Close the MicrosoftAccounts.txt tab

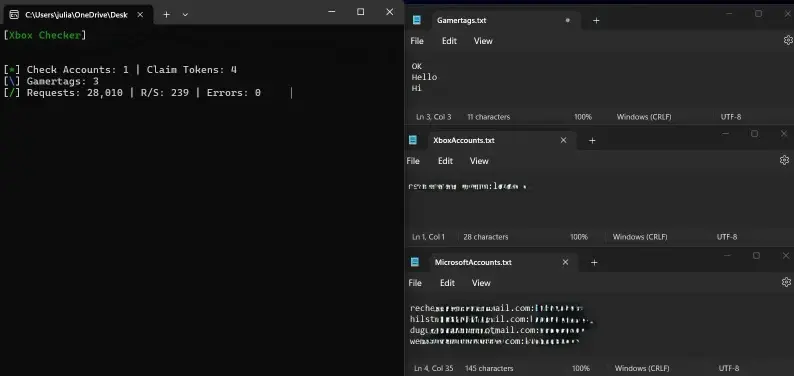pos(566,262)
